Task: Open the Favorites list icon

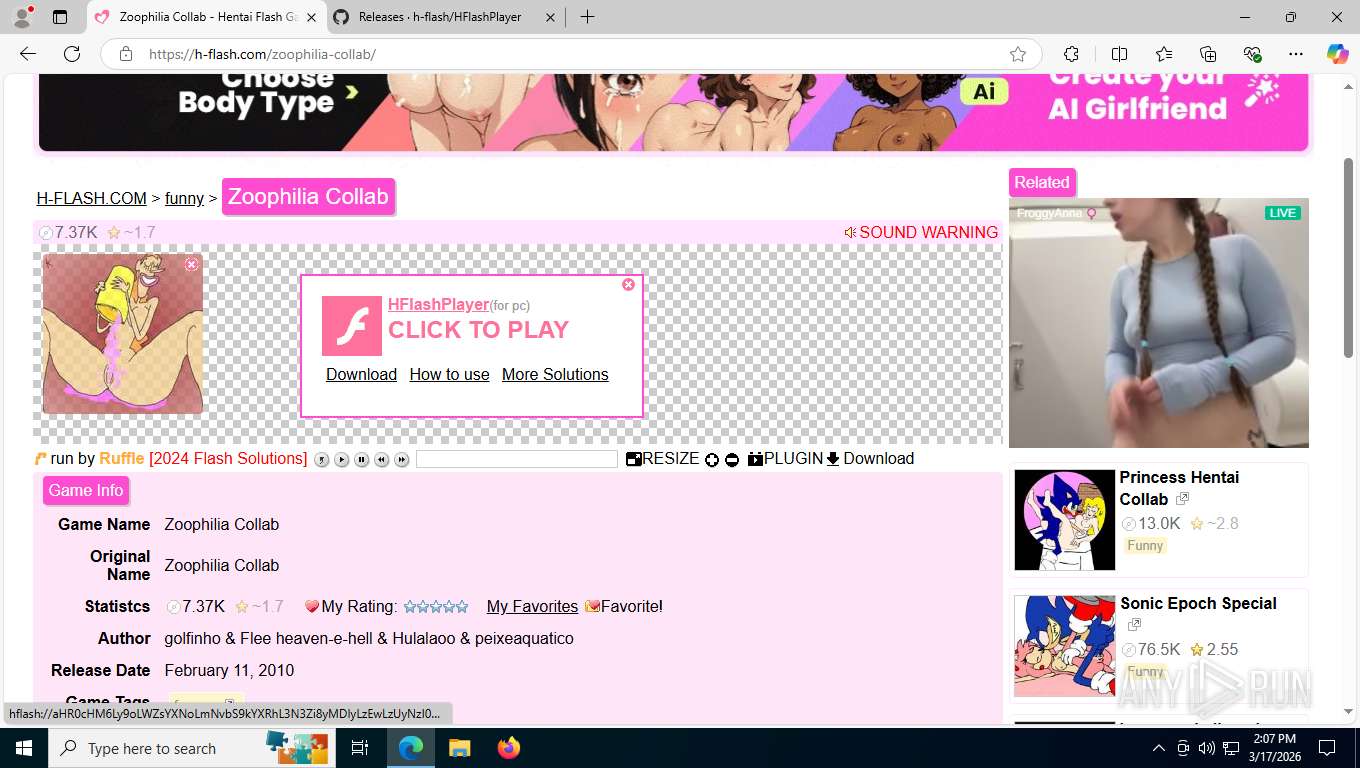Action: click(x=1164, y=54)
